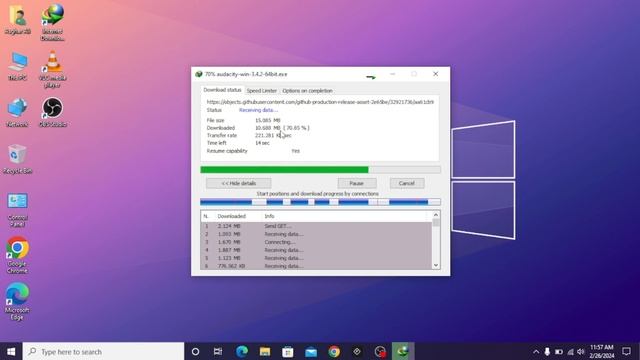Open the Internet Download Manager desktop shortcut
The image size is (640, 360).
pyautogui.click(x=53, y=22)
